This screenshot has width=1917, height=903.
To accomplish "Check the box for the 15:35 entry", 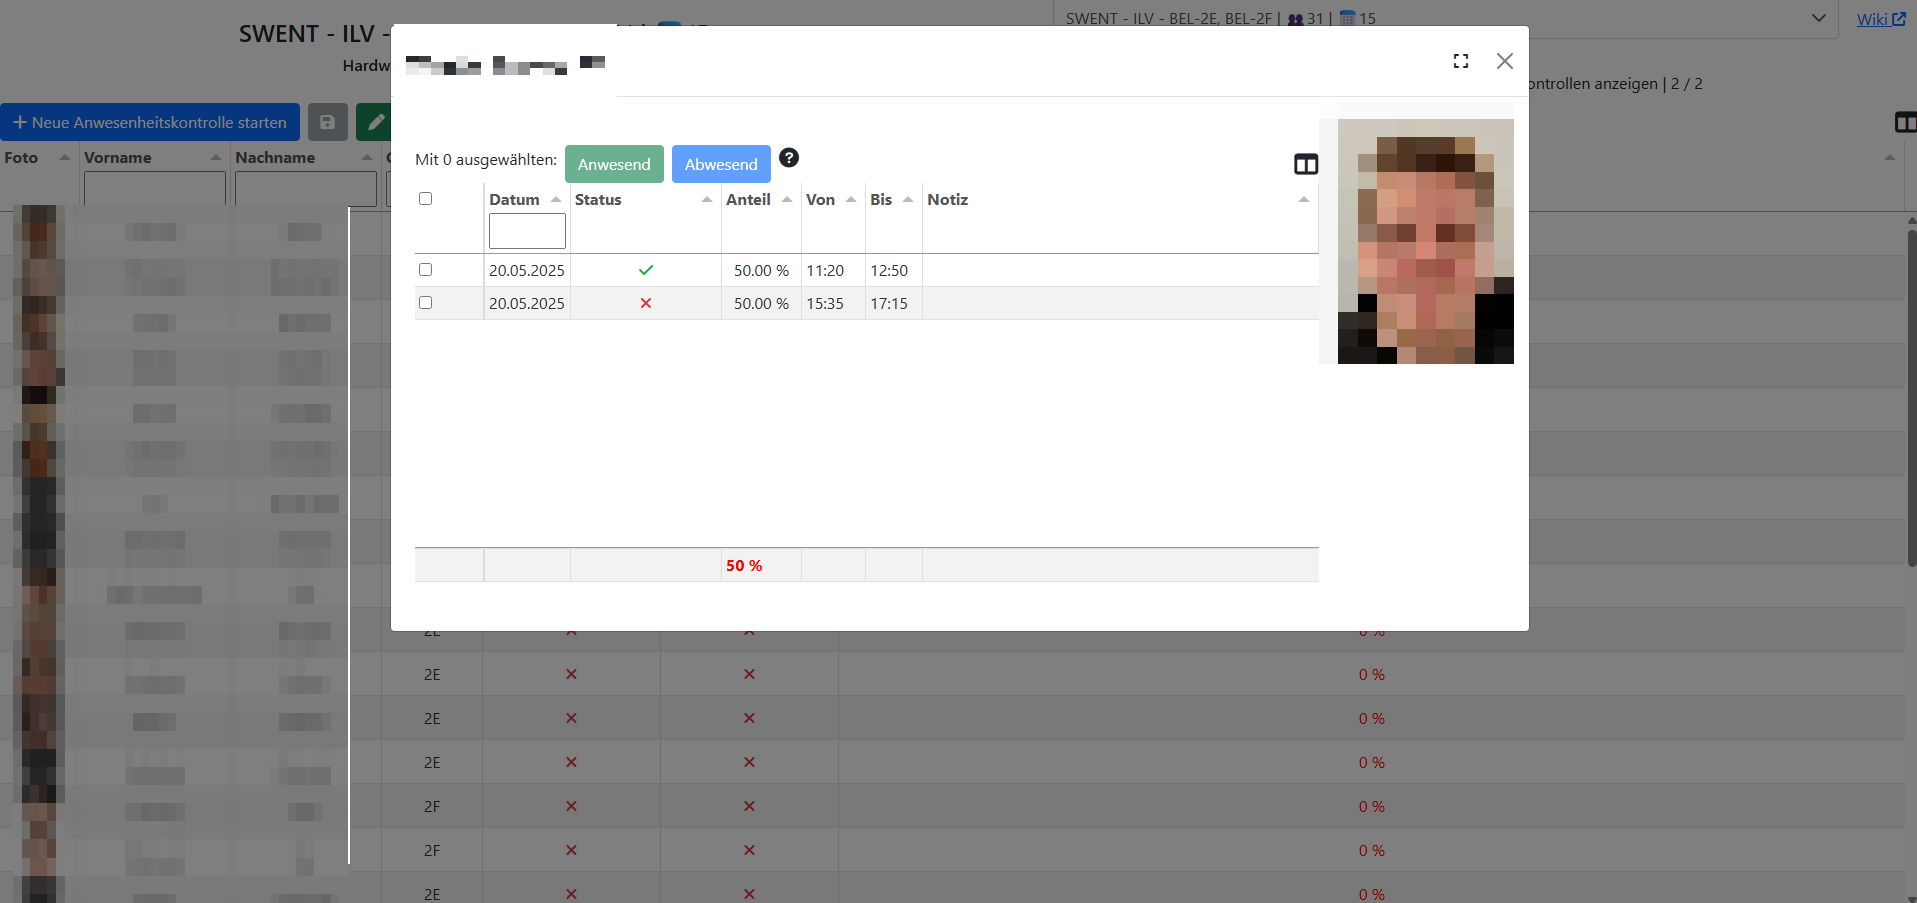I will coord(425,303).
